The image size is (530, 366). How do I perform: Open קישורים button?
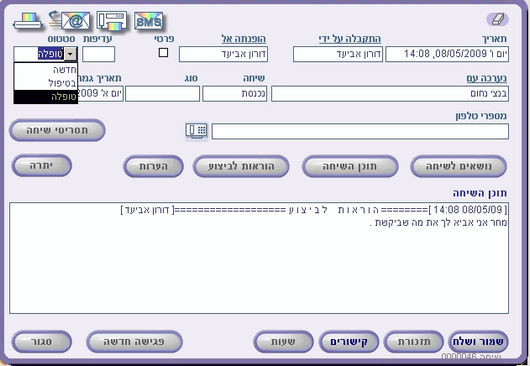[348, 341]
